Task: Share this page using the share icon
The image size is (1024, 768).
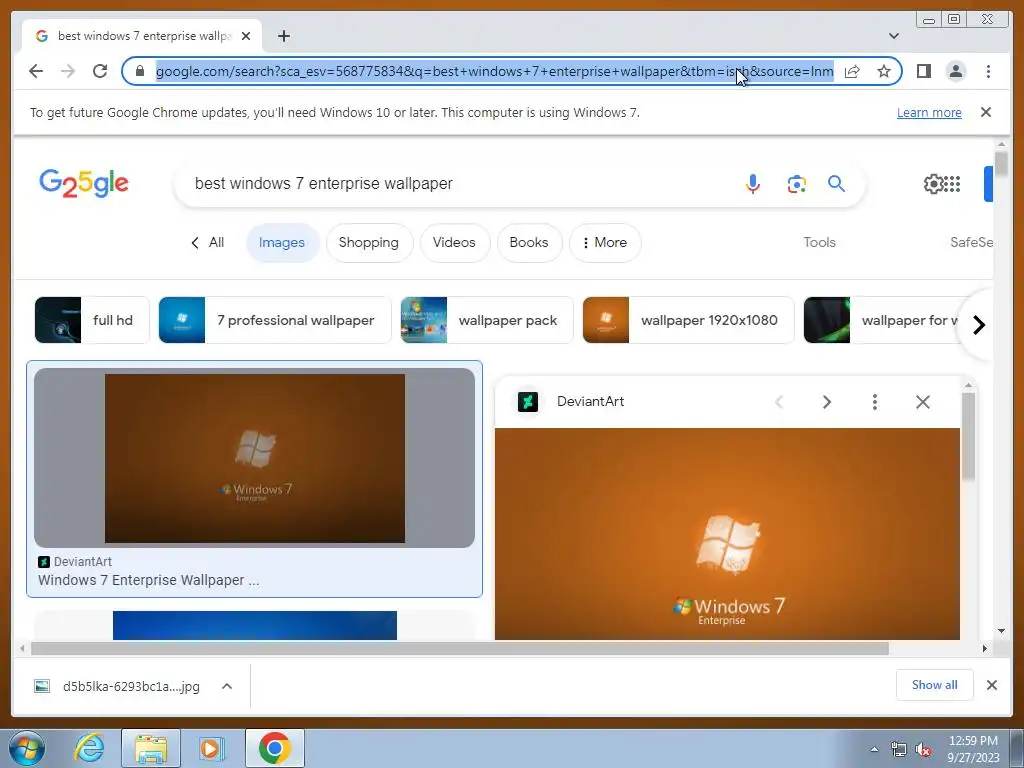Action: pos(852,71)
